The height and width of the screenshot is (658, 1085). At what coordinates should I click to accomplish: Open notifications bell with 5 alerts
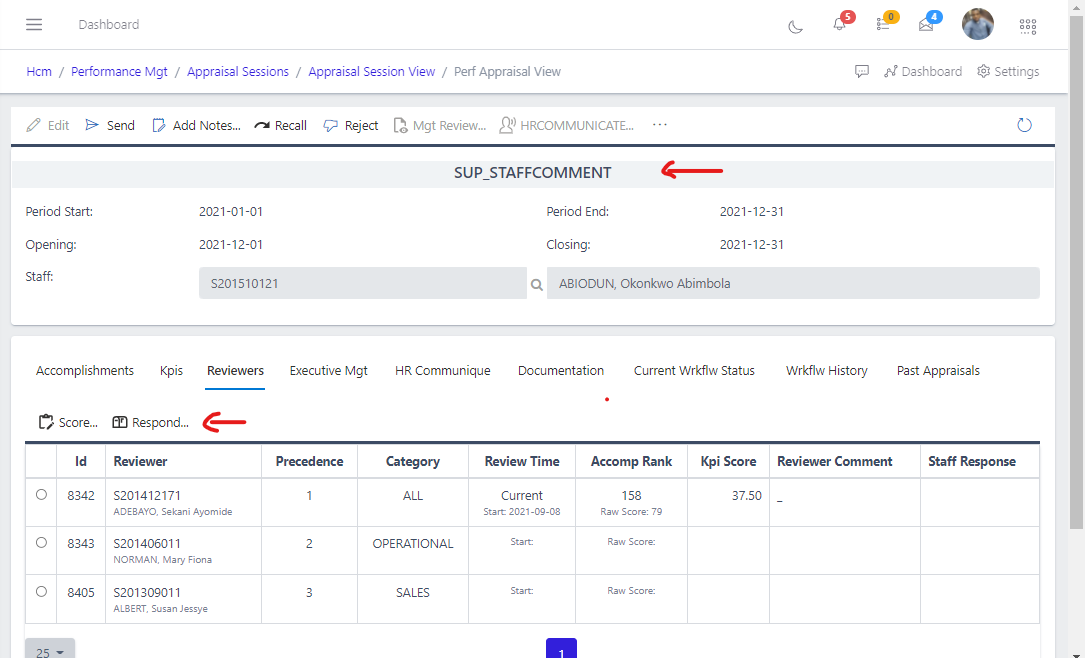click(840, 25)
